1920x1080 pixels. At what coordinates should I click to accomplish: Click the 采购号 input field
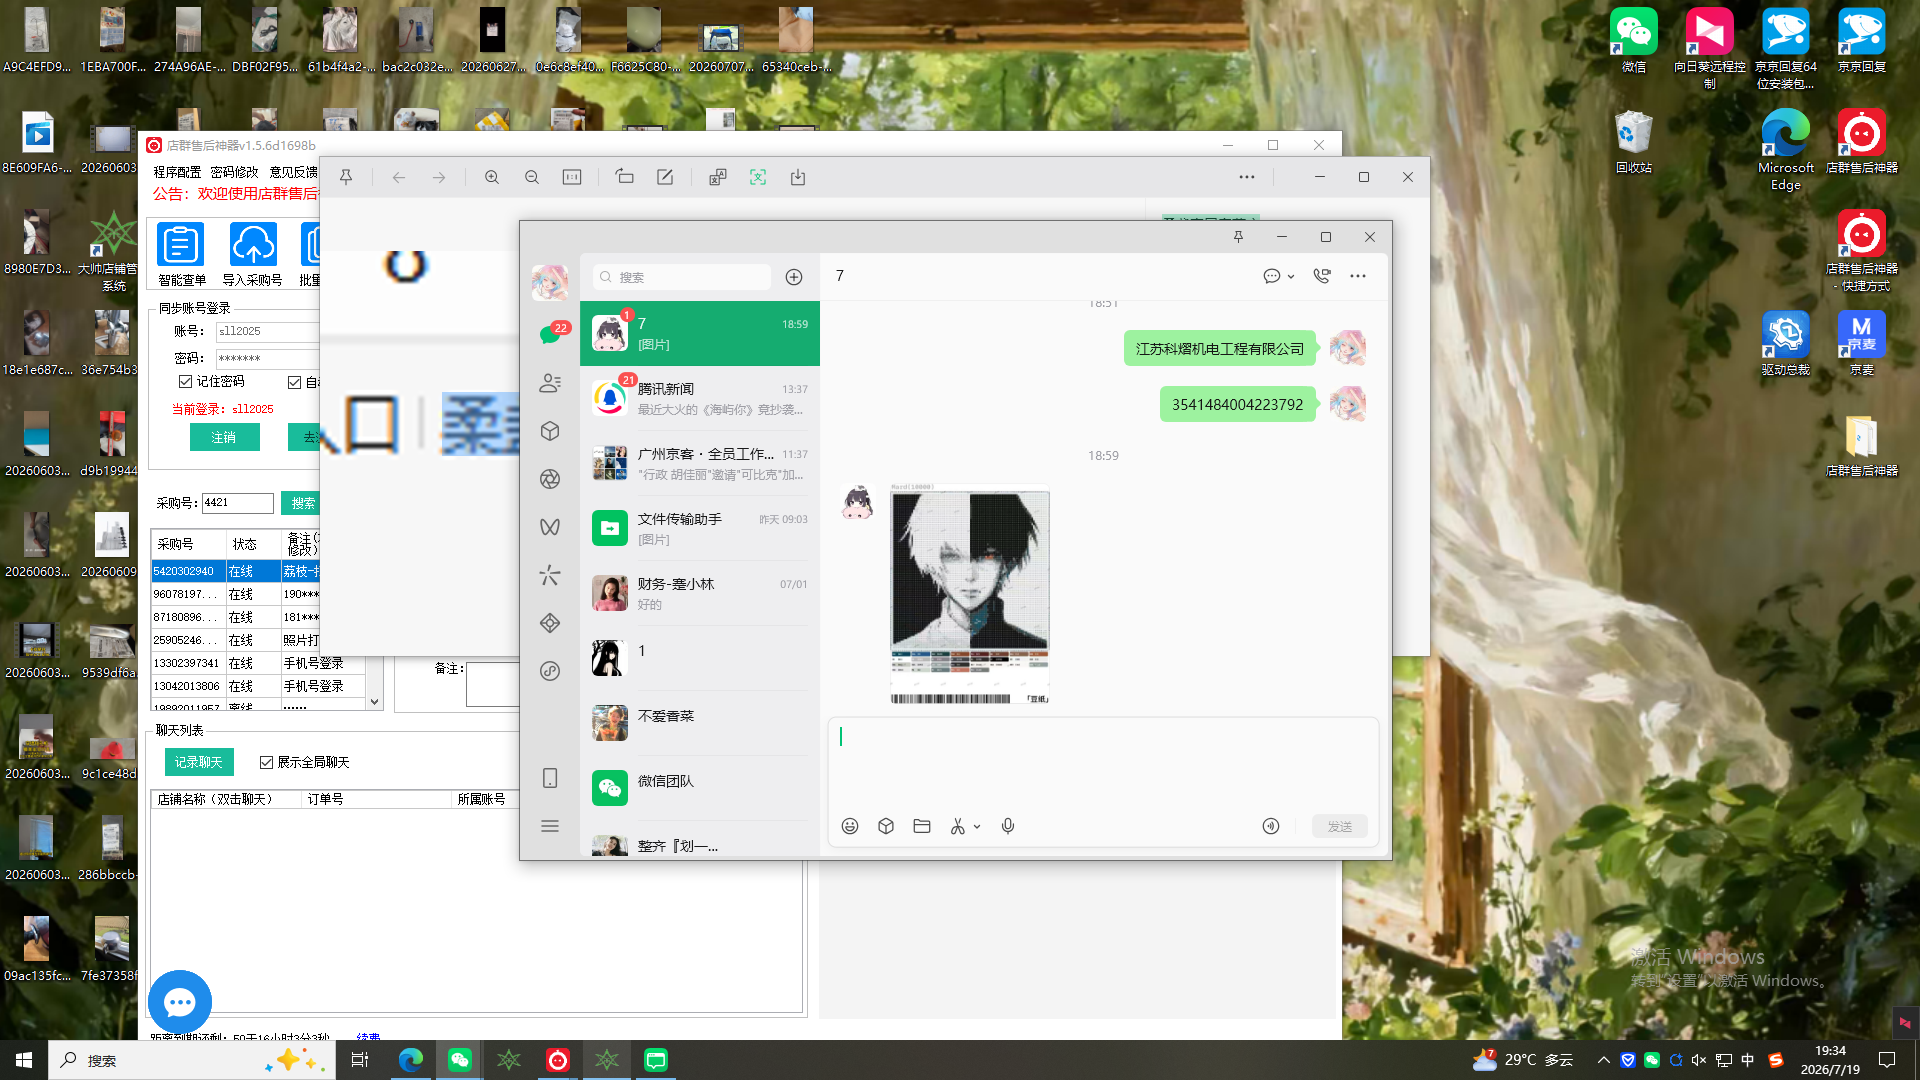238,503
